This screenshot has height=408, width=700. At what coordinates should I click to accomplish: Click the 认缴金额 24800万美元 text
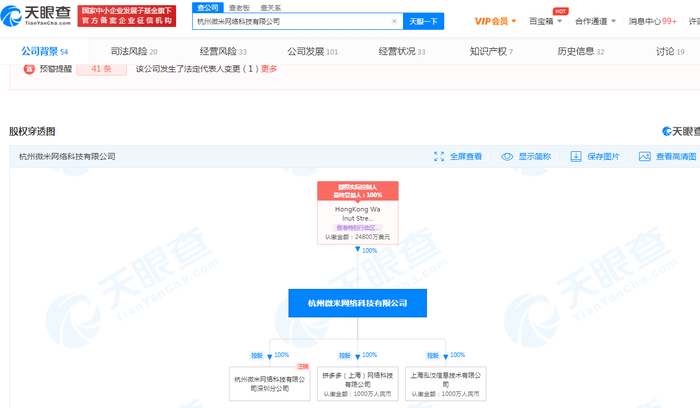pos(358,237)
